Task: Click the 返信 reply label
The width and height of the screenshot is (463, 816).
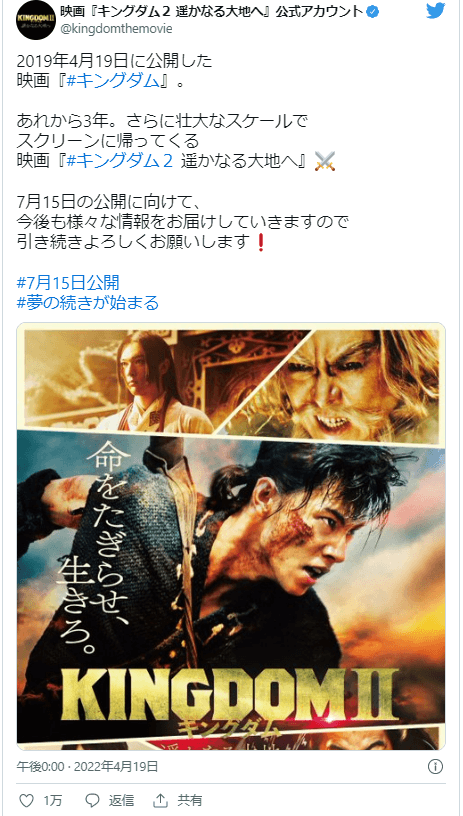Action: coord(121,799)
